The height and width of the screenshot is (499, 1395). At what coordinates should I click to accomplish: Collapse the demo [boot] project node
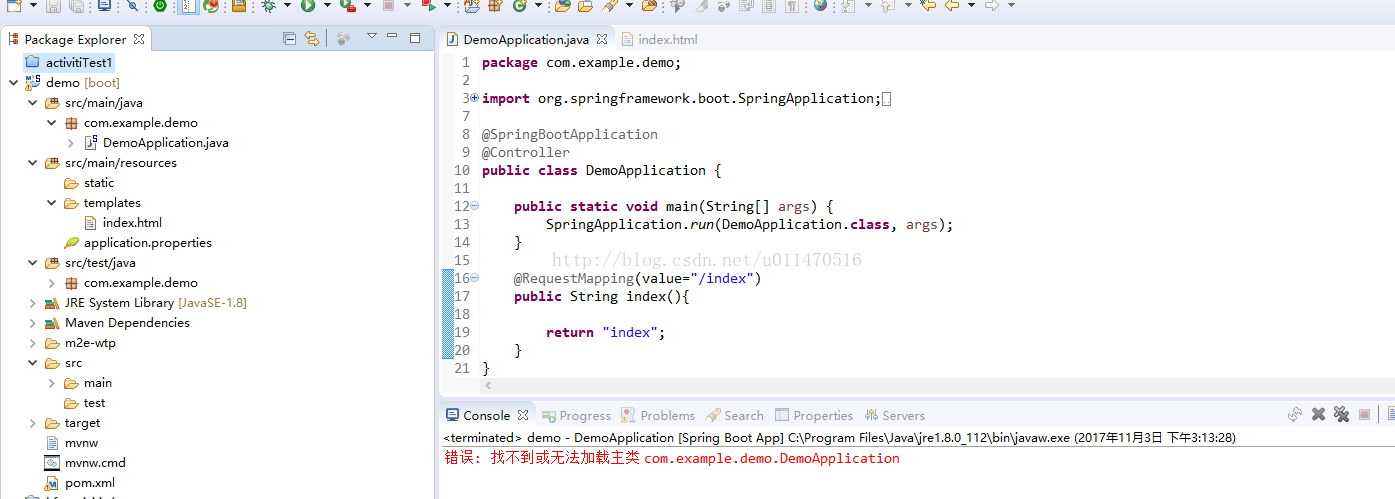(x=13, y=83)
